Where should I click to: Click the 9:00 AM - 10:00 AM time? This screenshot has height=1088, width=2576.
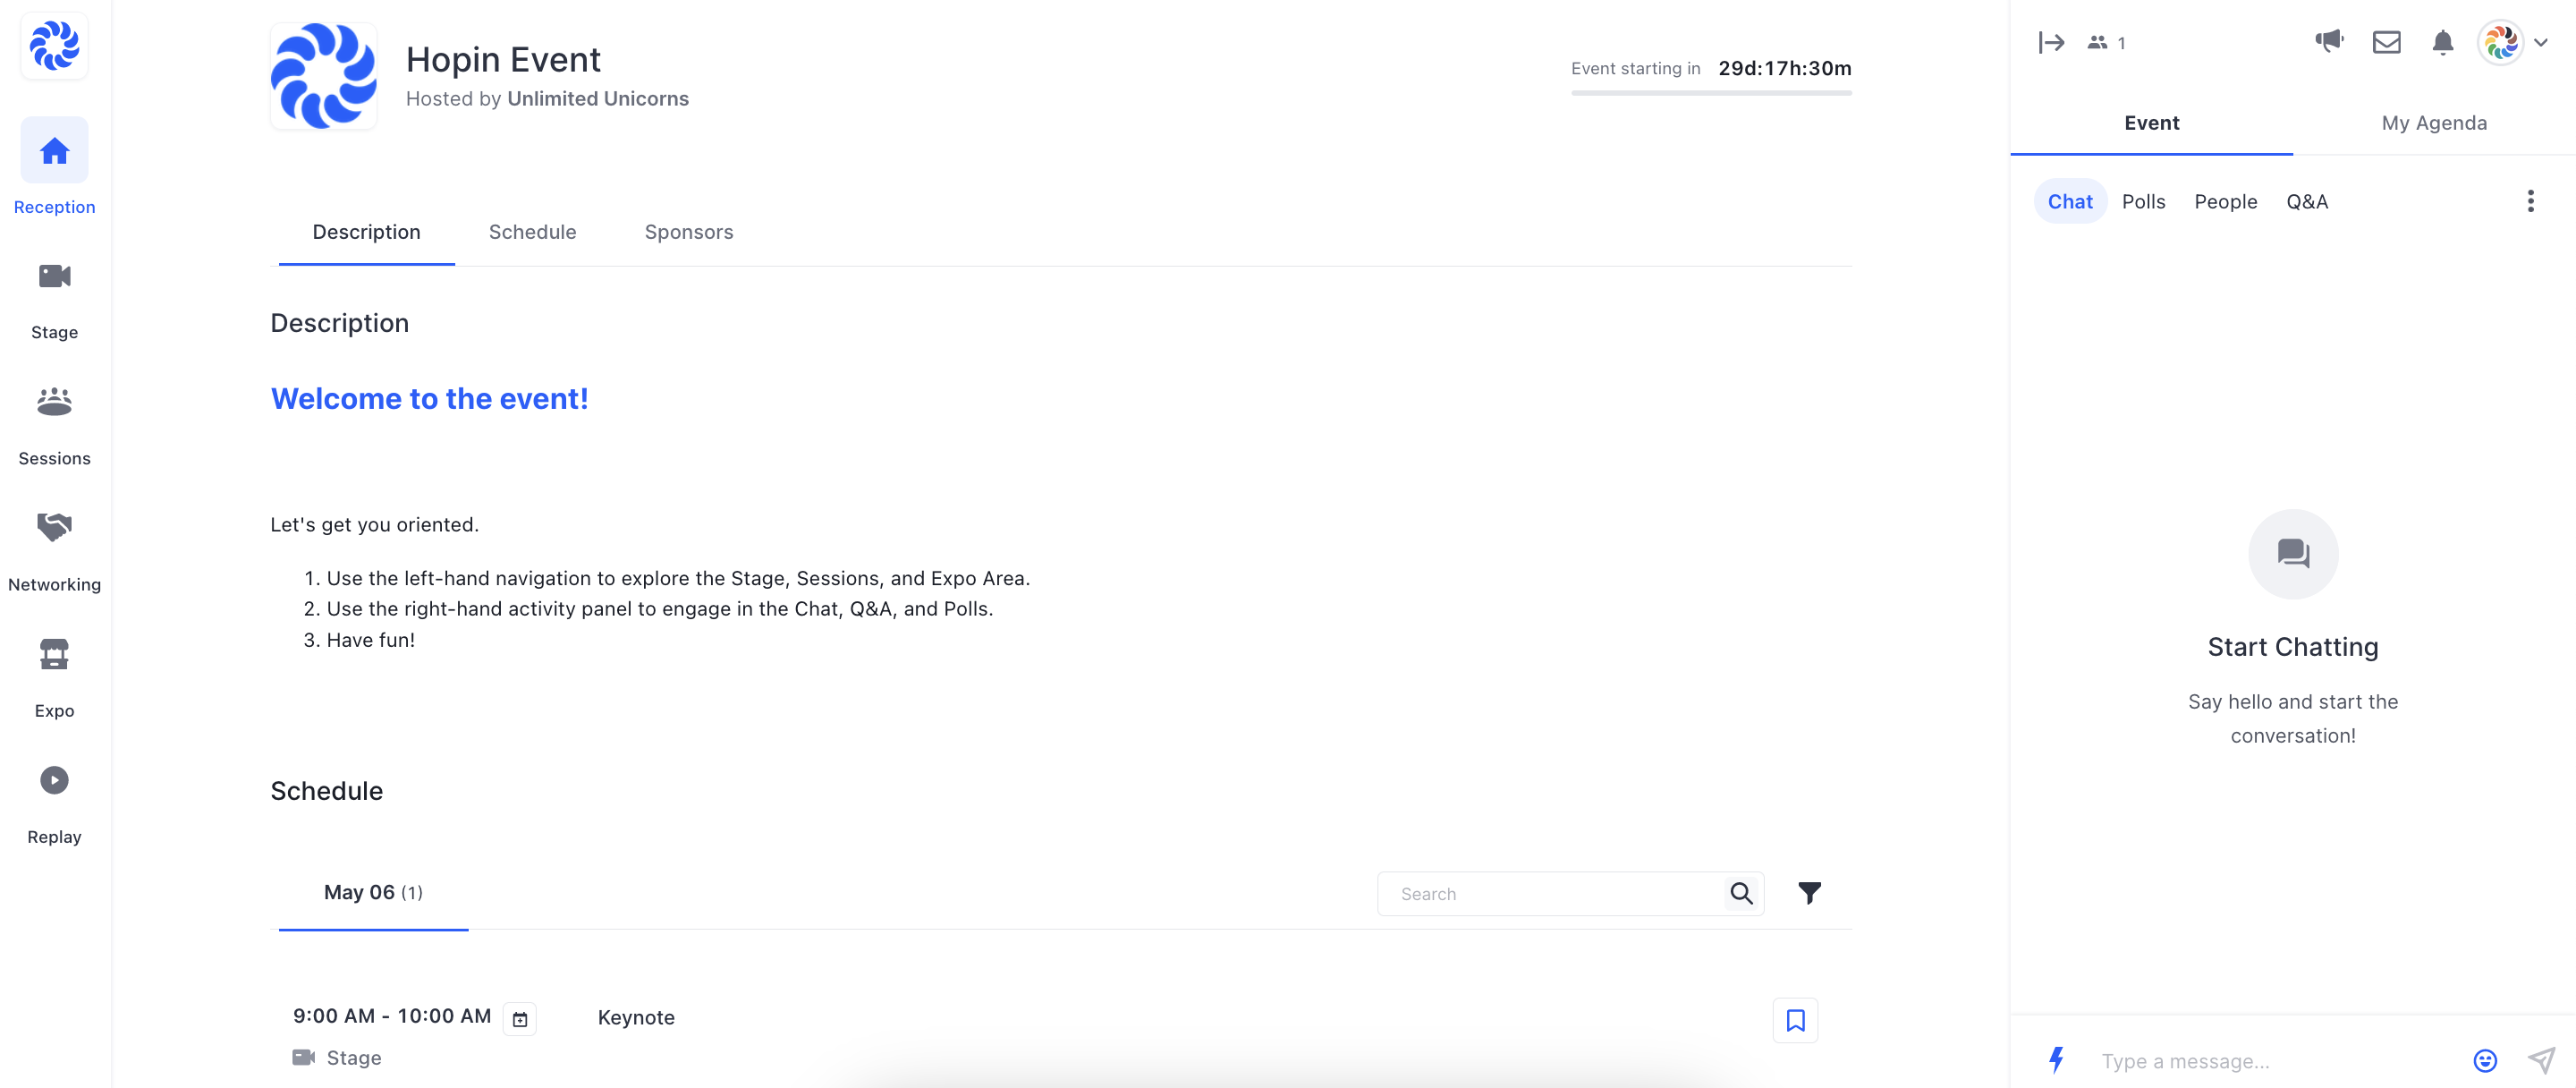(392, 1016)
